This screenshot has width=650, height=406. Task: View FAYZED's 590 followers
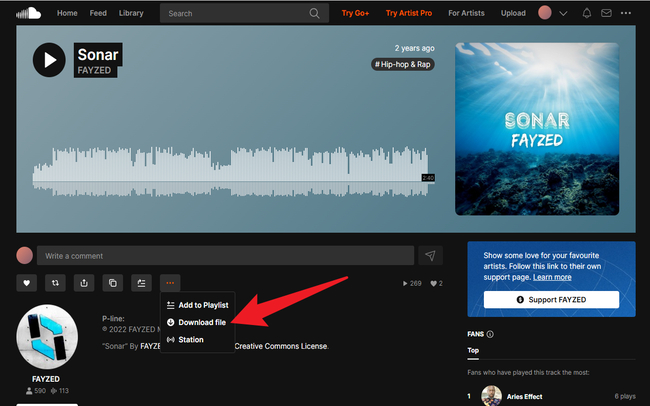tap(36, 391)
